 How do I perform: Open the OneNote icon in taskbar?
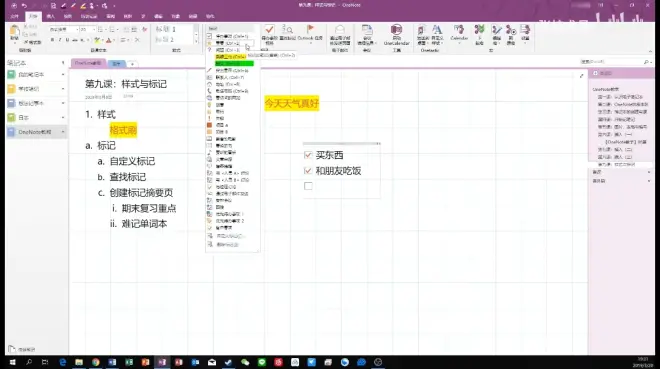tap(162, 362)
